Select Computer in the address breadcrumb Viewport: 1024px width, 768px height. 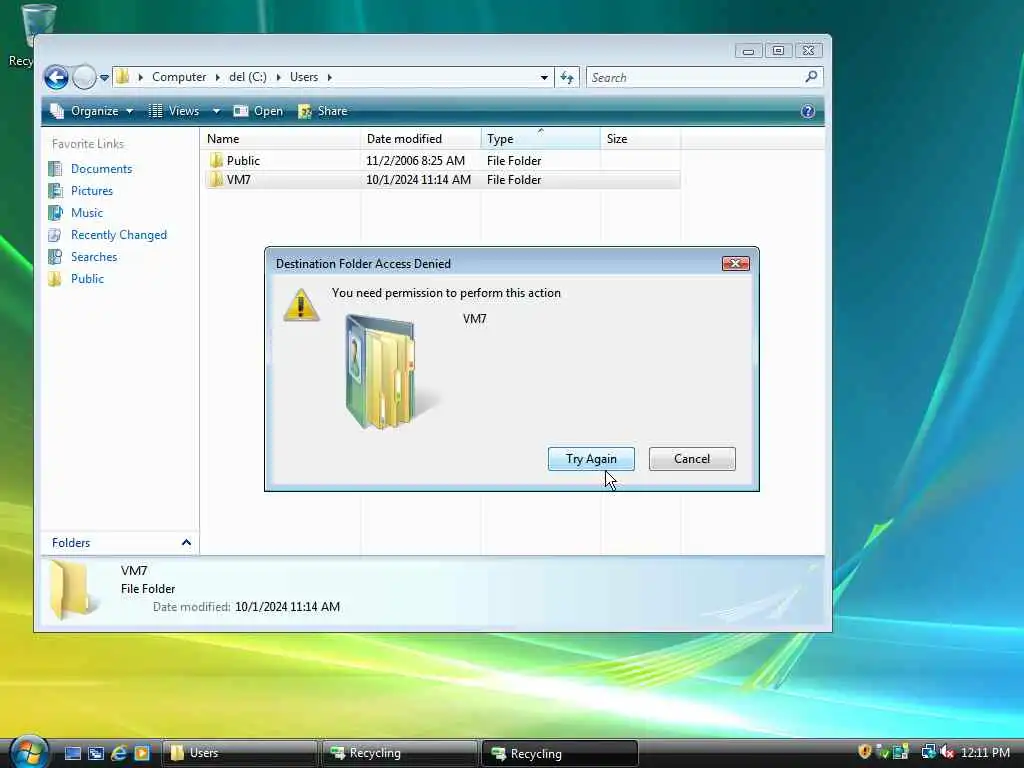[x=179, y=77]
